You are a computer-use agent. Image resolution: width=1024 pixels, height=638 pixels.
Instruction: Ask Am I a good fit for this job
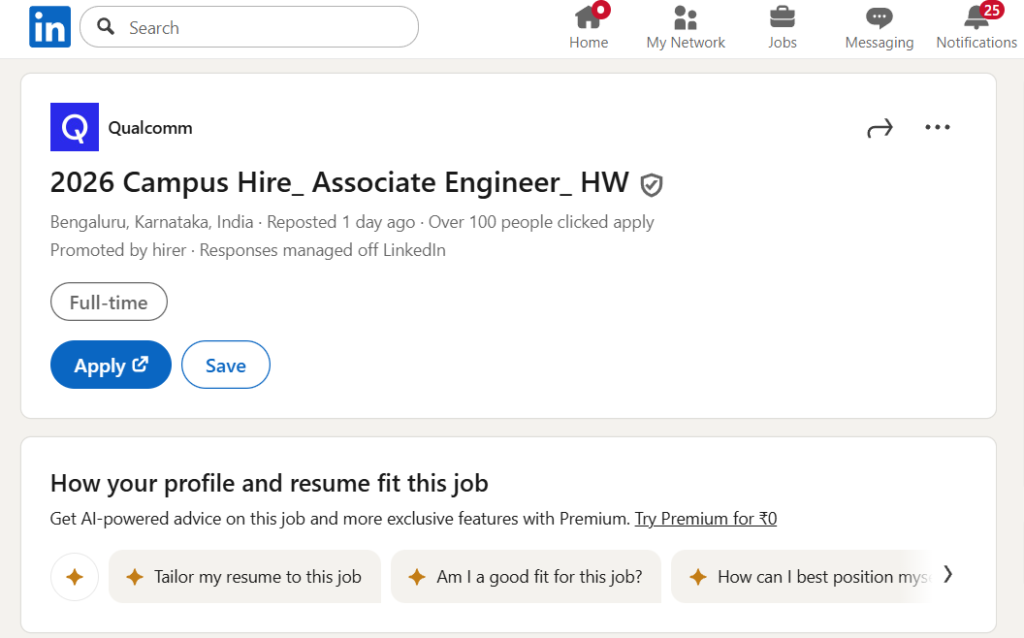526,577
